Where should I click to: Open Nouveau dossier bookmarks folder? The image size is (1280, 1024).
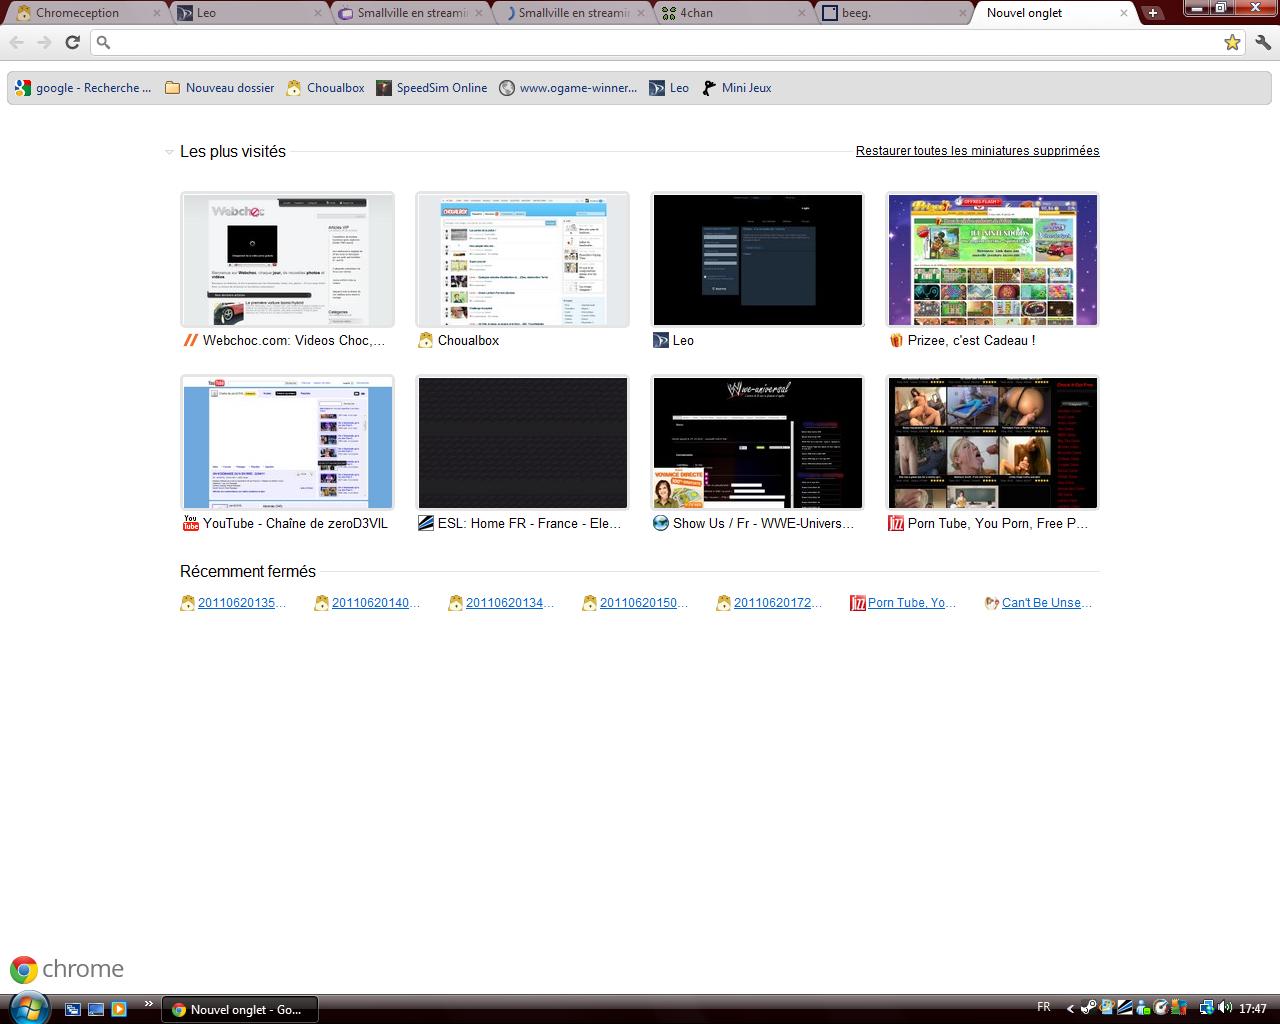pyautogui.click(x=219, y=88)
